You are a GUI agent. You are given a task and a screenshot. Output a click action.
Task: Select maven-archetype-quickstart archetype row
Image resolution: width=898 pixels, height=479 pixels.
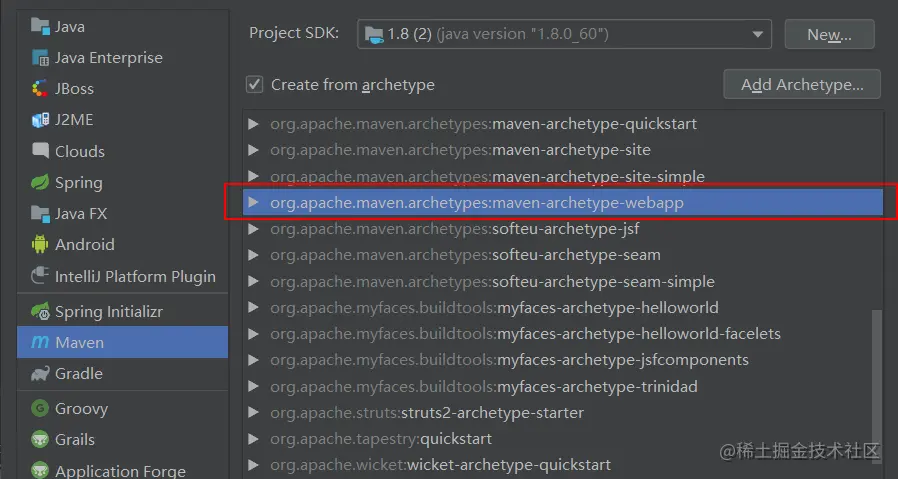click(x=562, y=124)
